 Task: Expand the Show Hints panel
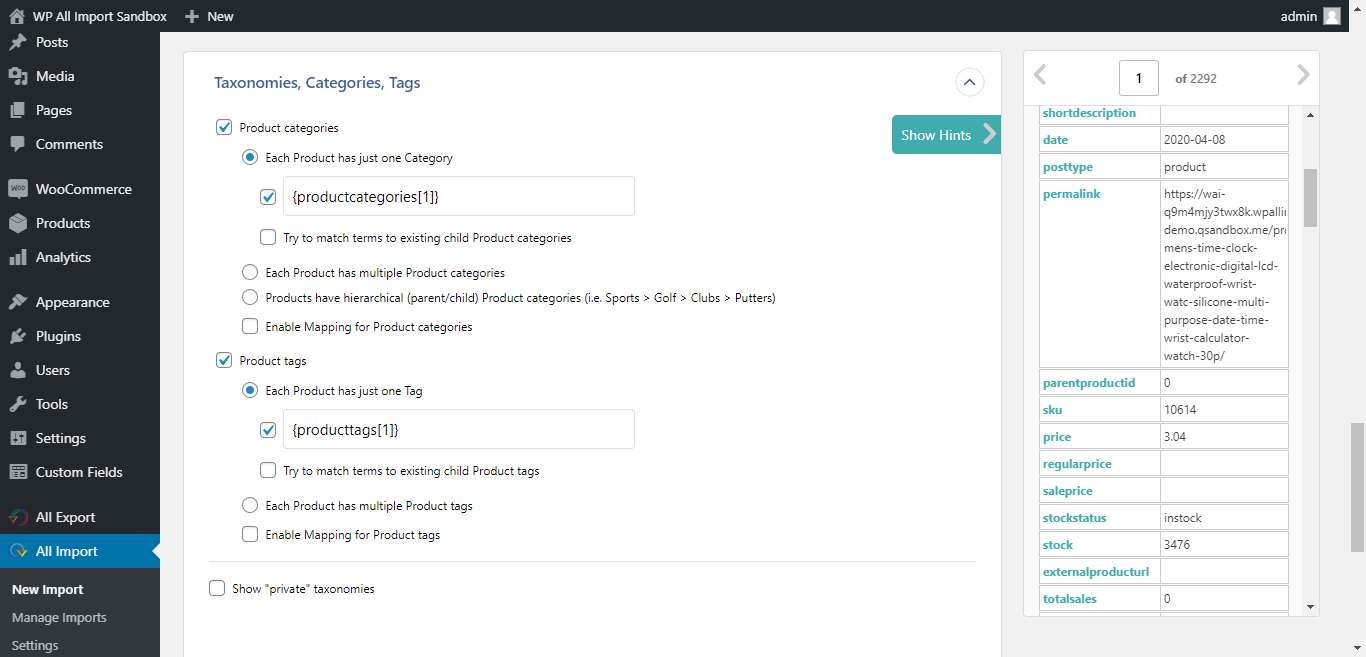click(946, 135)
